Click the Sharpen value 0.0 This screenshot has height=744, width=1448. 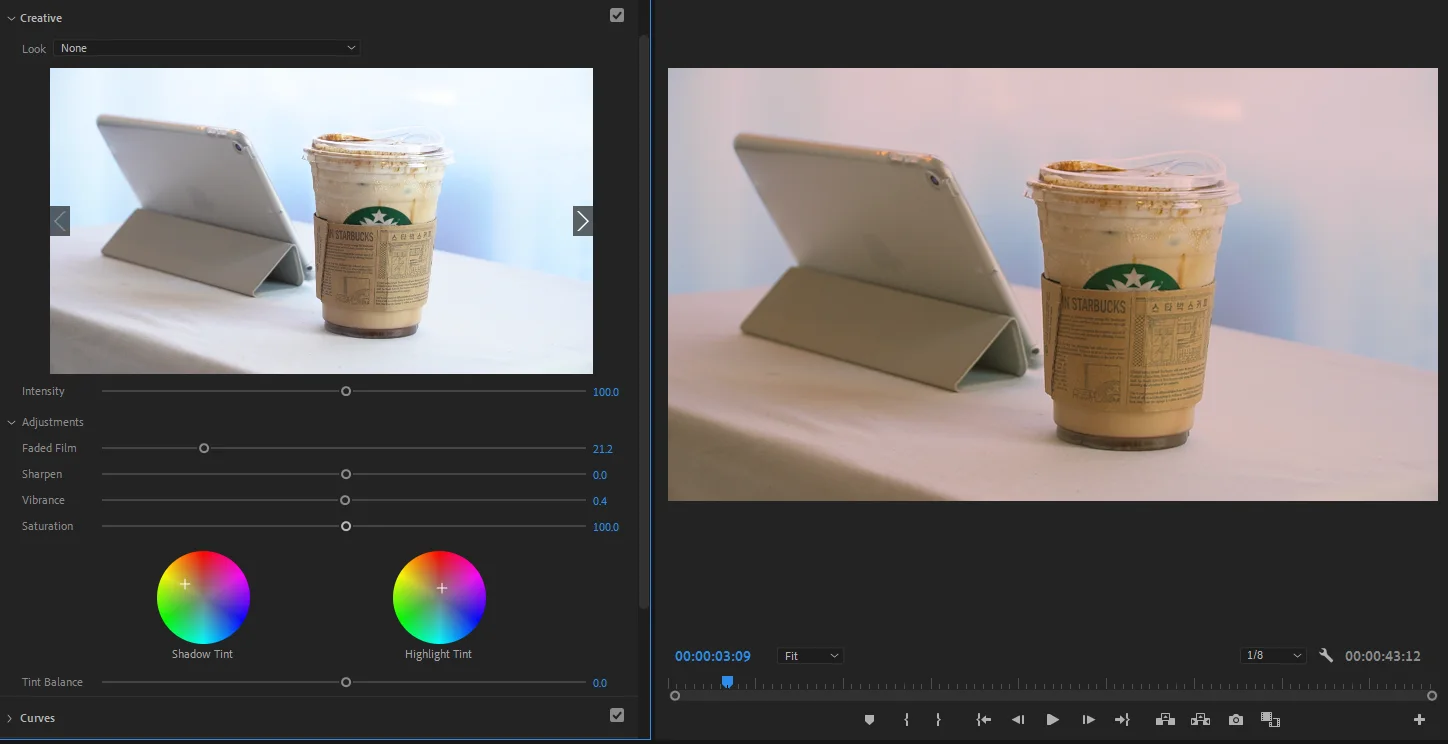[x=600, y=475]
